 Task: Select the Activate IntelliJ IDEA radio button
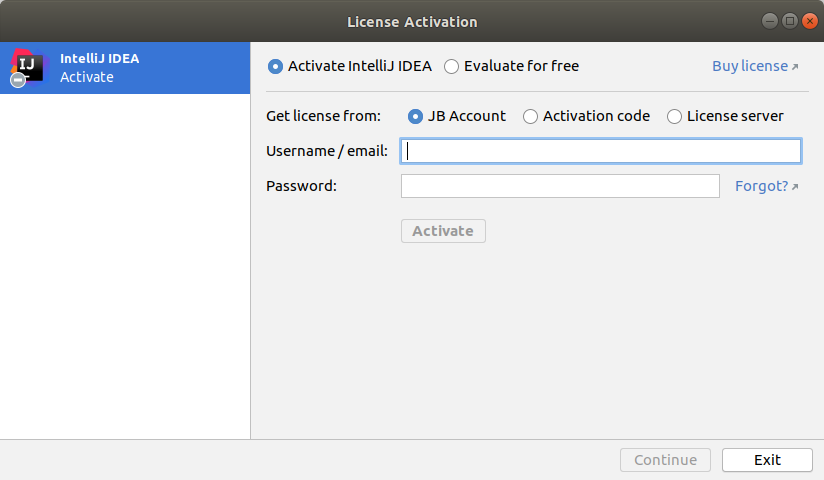coord(275,66)
